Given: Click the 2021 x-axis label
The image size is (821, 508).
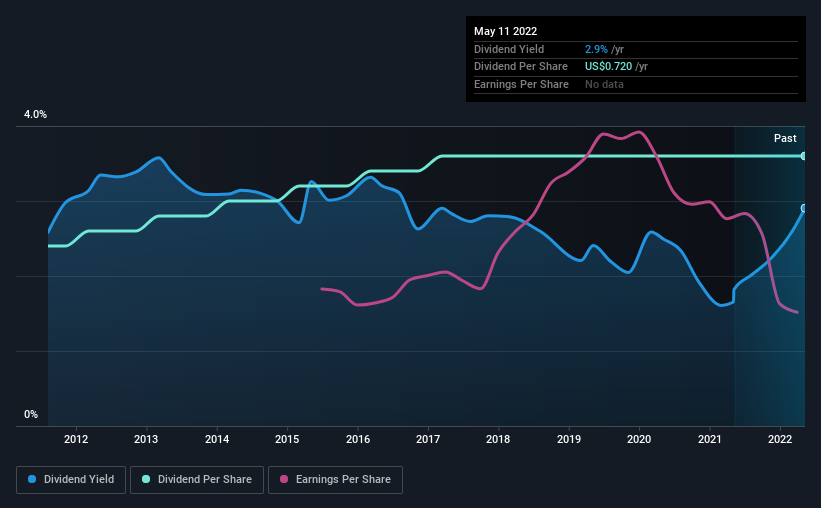Looking at the screenshot, I should point(709,439).
